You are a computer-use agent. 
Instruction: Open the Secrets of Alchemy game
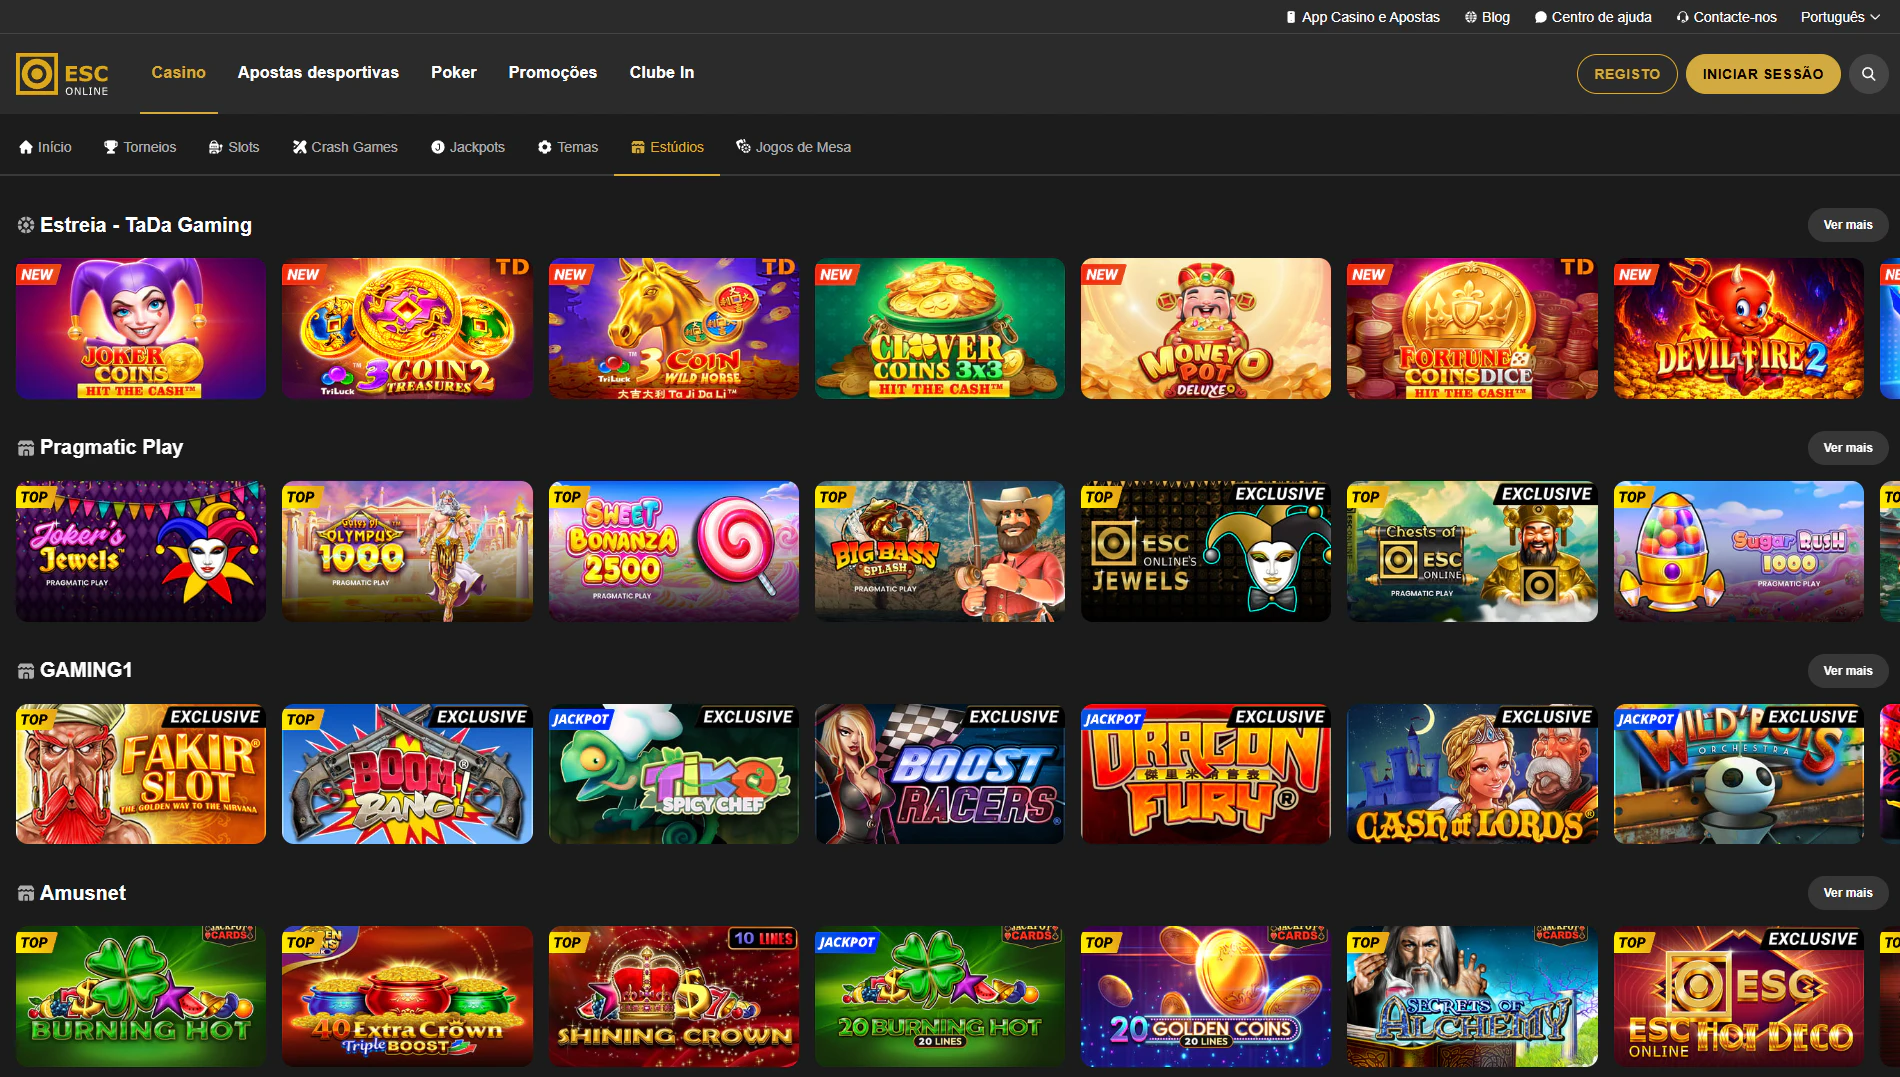click(x=1472, y=996)
